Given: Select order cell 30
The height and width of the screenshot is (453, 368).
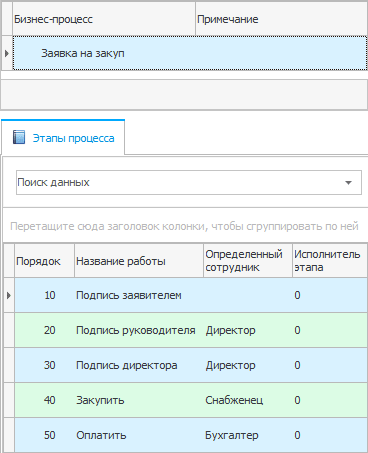Looking at the screenshot, I should click(44, 365).
